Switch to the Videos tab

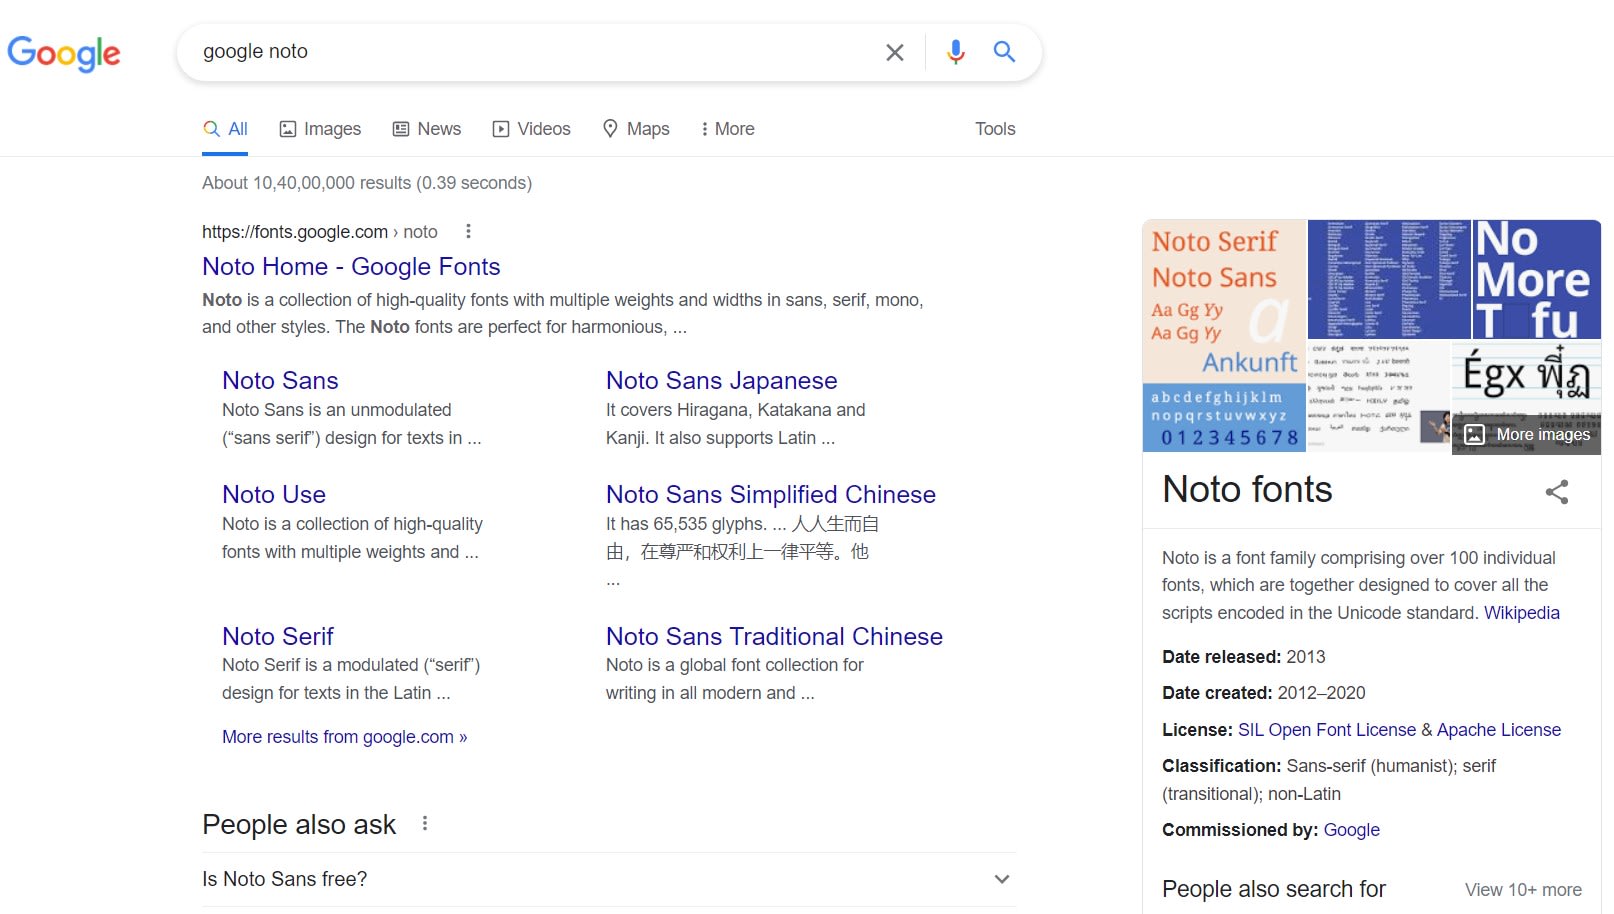(x=532, y=129)
